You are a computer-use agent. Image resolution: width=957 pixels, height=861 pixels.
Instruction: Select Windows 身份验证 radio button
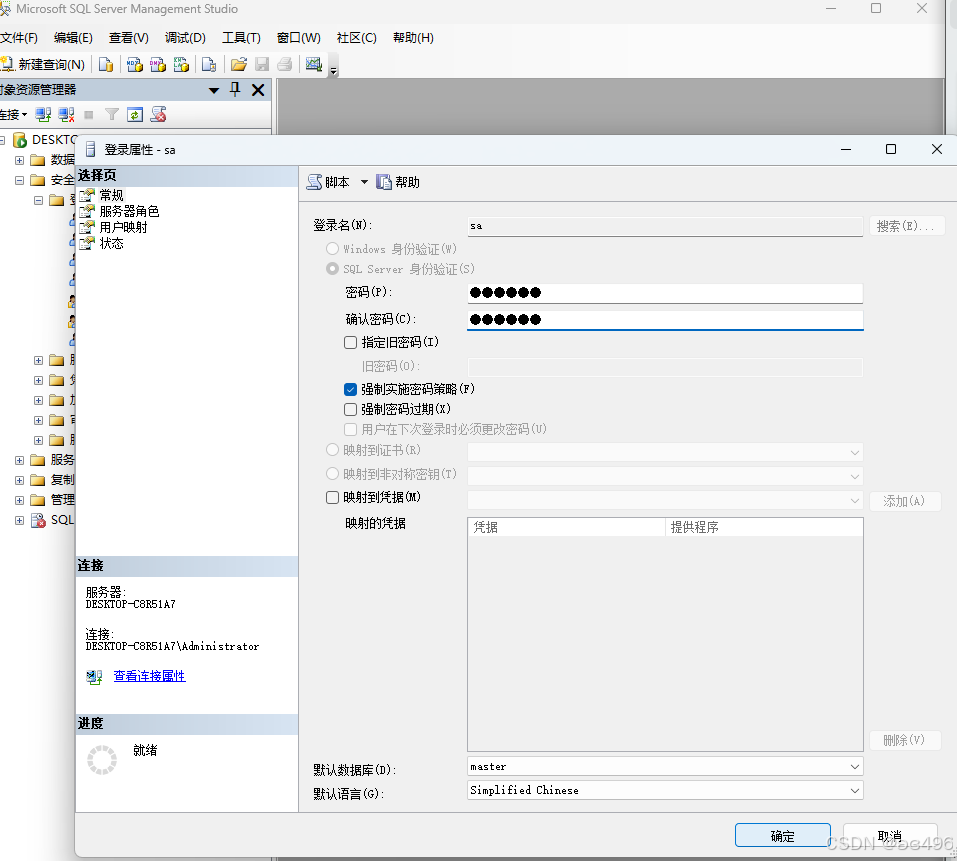[x=332, y=248]
